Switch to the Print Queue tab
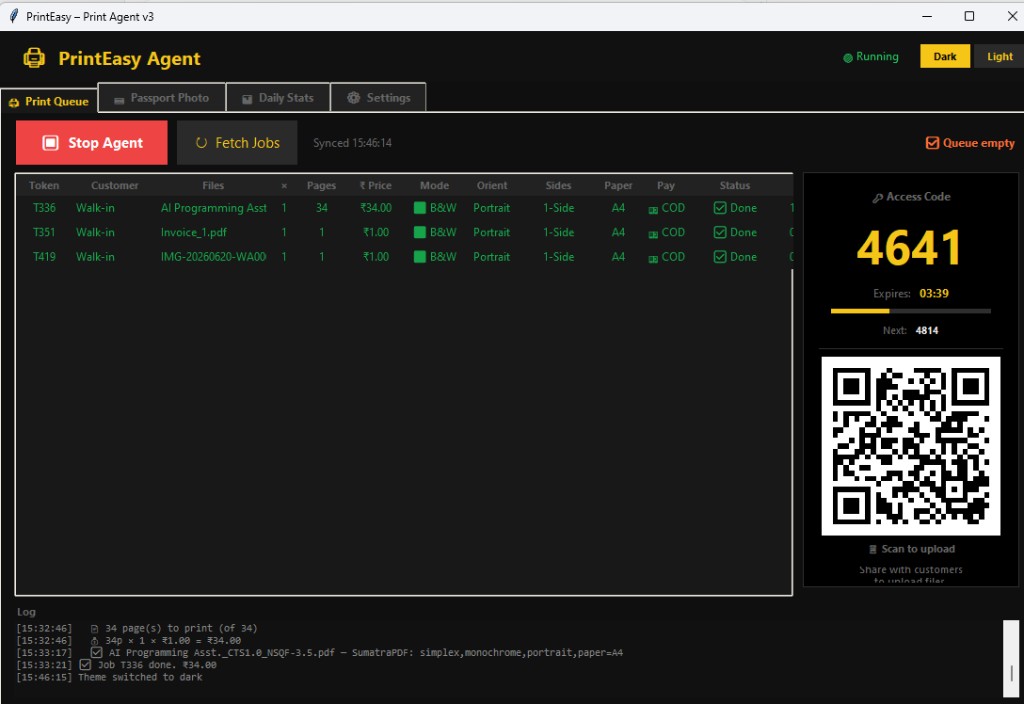The width and height of the screenshot is (1024, 704). coord(49,101)
